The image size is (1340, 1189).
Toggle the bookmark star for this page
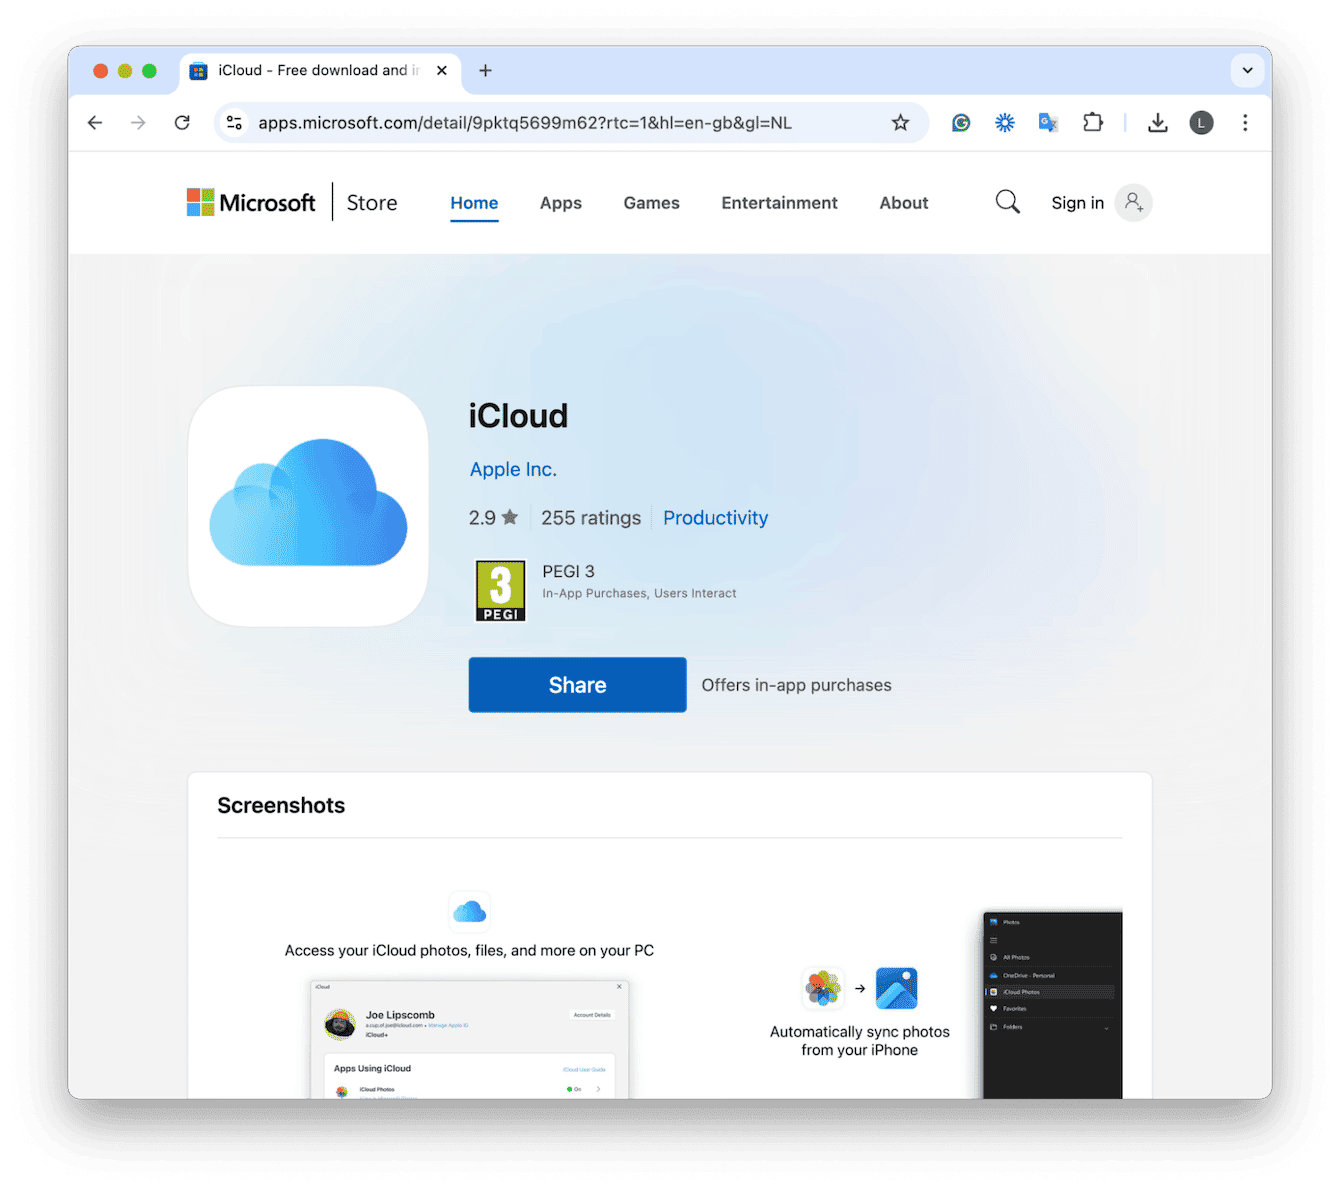coord(900,122)
